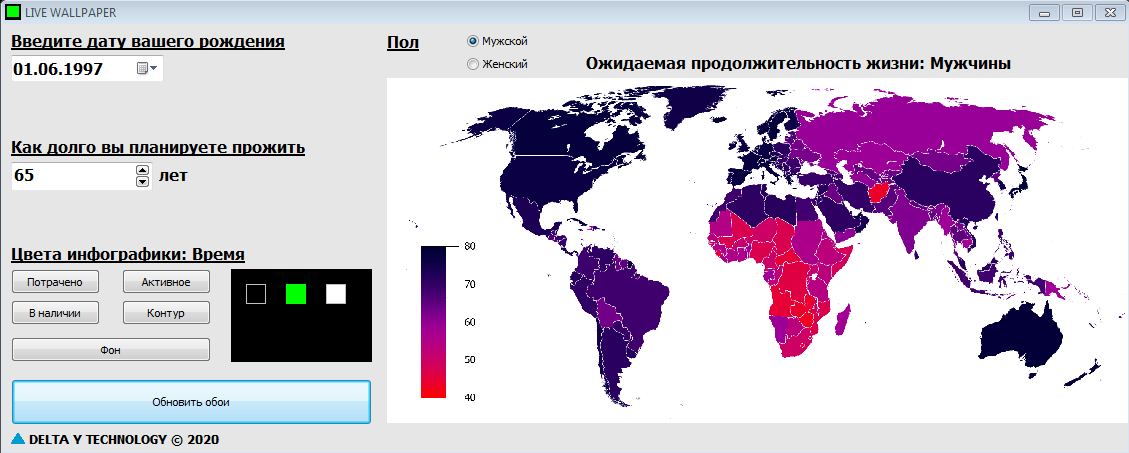Click the green LIVE WALLPAPER title bar icon
The image size is (1129, 453).
point(12,12)
